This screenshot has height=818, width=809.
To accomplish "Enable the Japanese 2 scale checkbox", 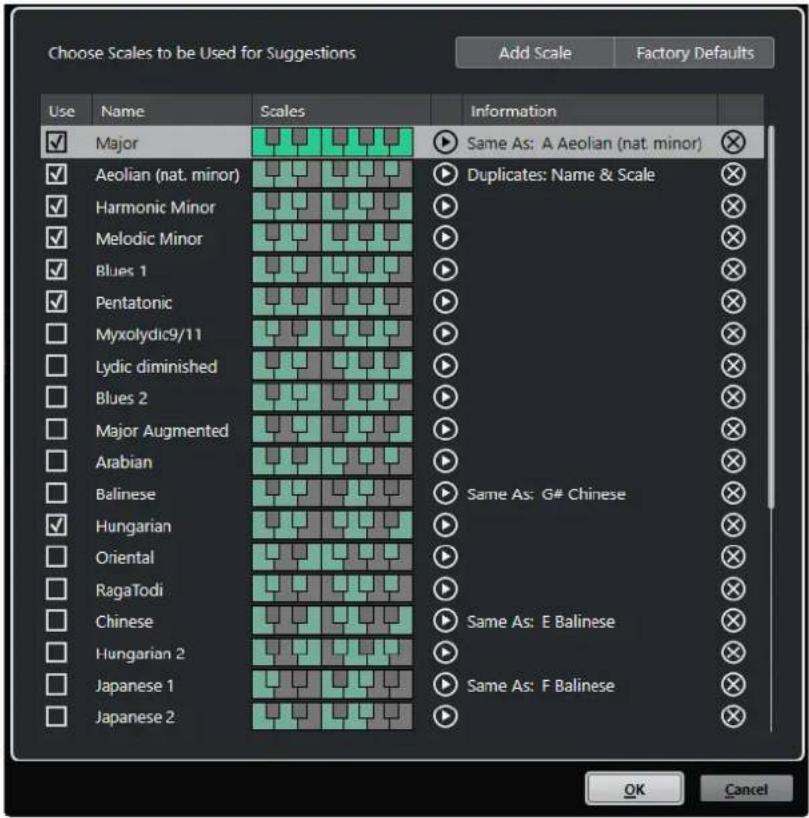I will pyautogui.click(x=56, y=716).
